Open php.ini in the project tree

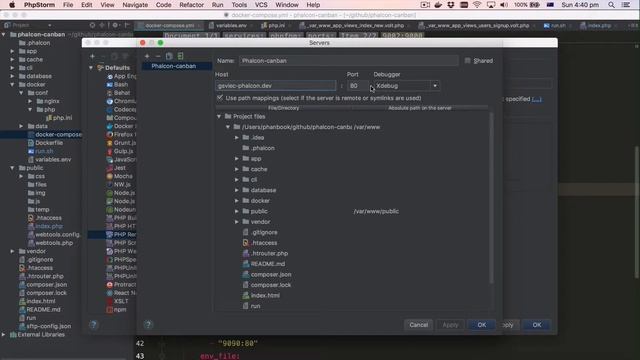click(x=62, y=118)
